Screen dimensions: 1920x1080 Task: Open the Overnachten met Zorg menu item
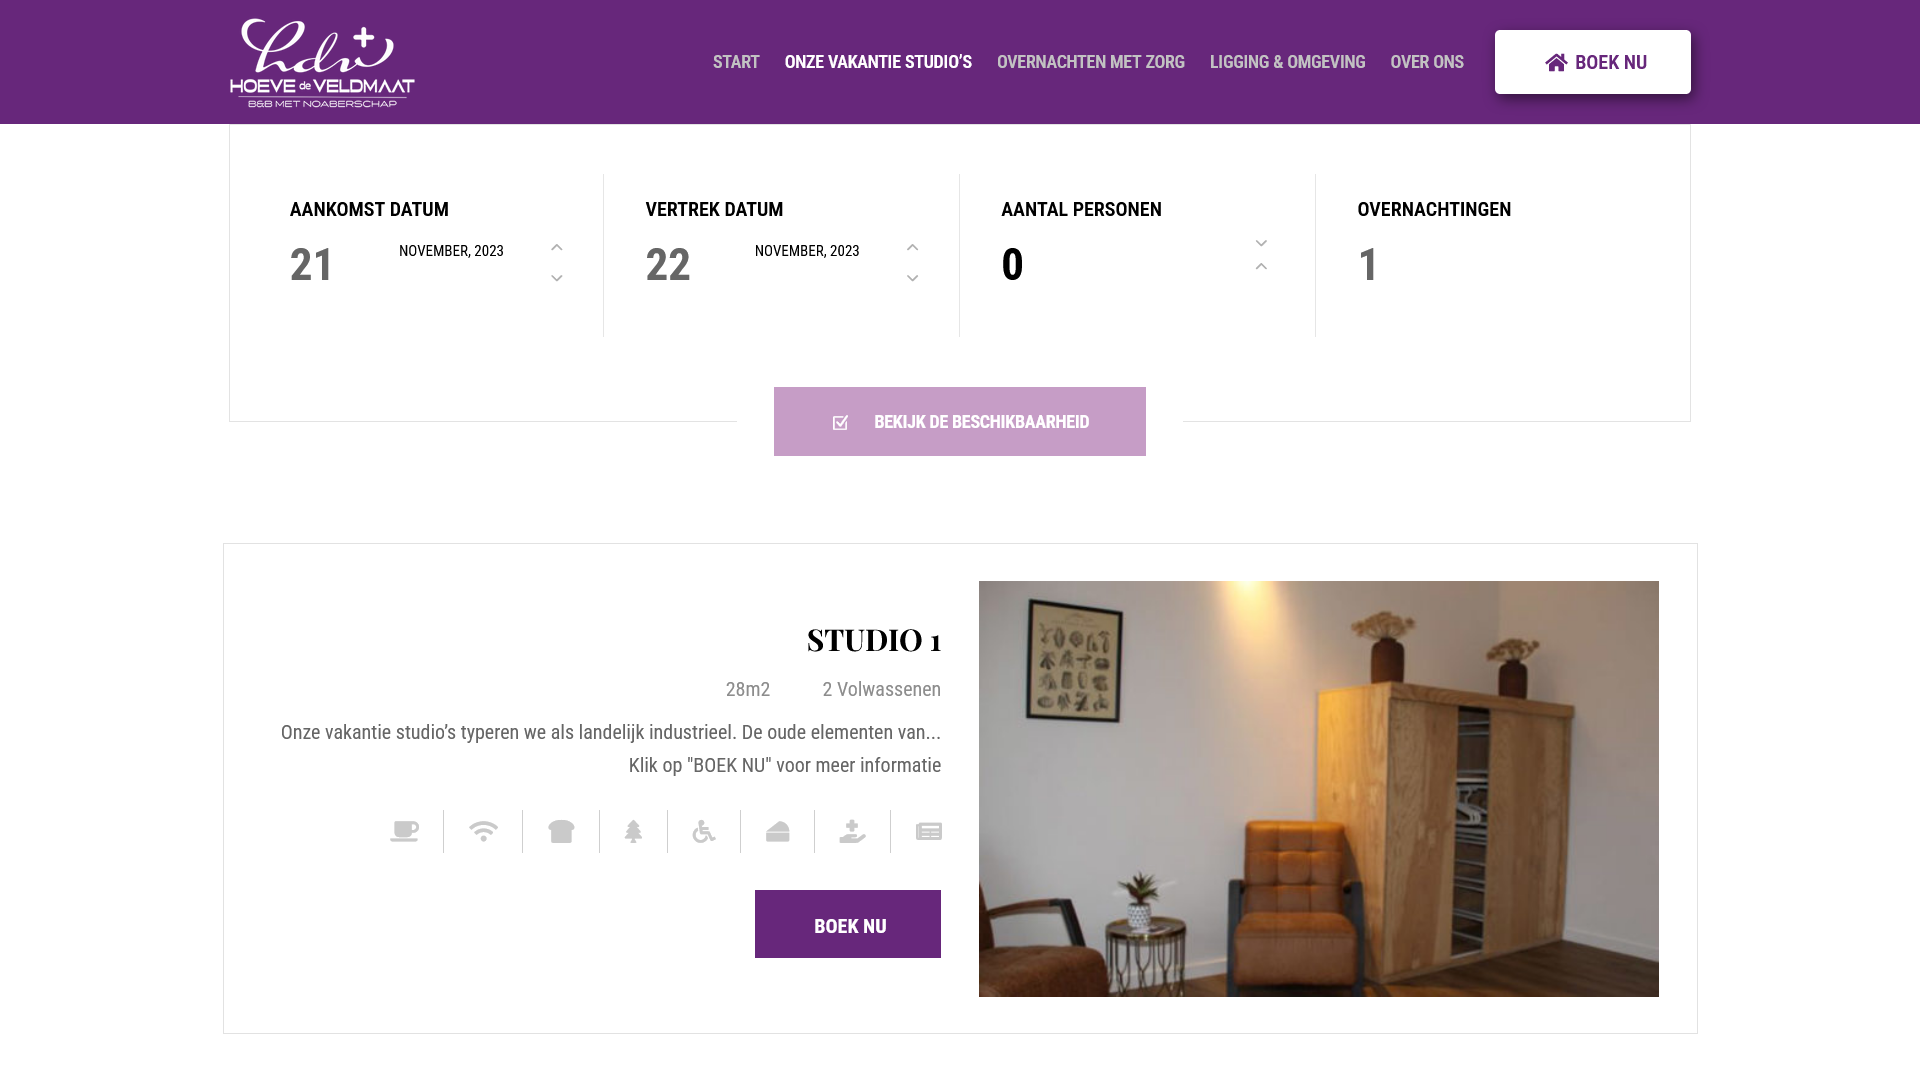coord(1090,62)
